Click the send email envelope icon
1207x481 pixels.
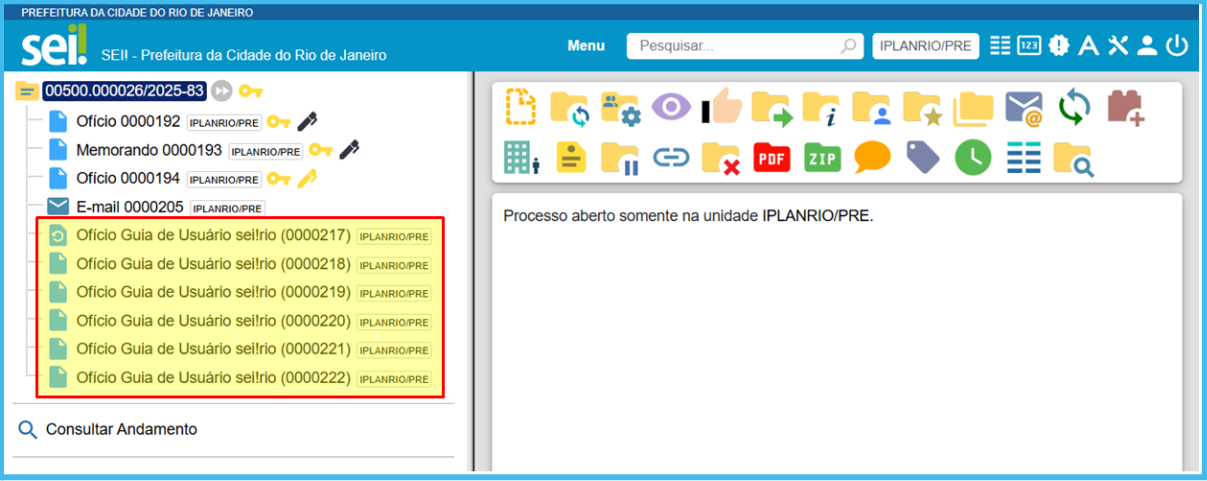(1024, 108)
